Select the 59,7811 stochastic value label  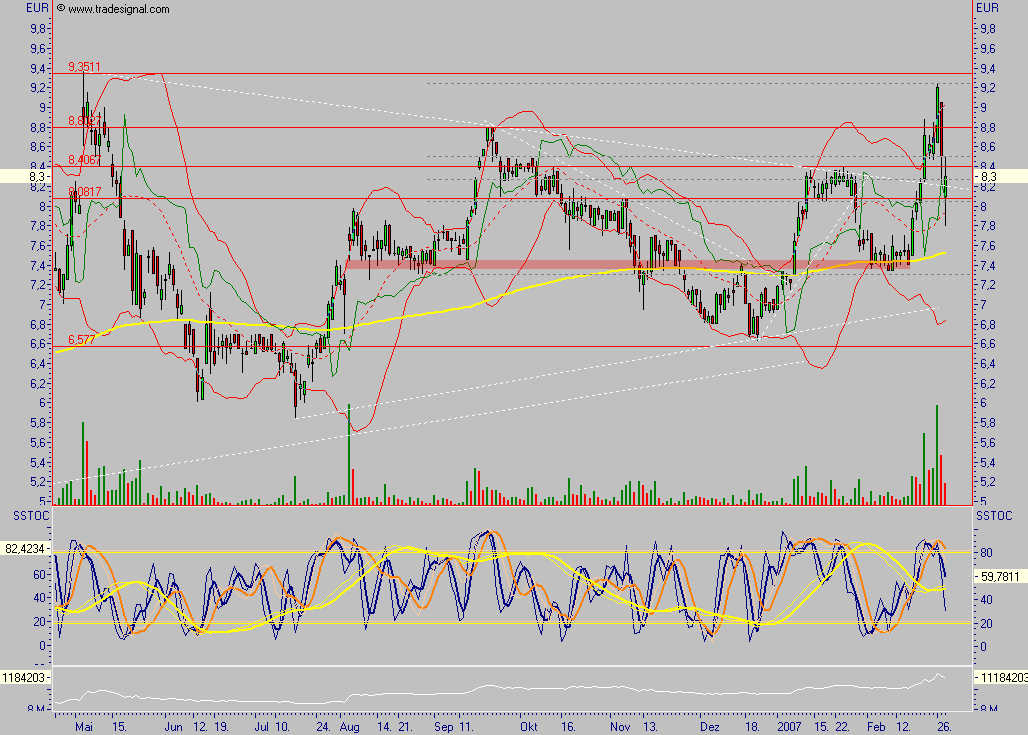tap(1001, 576)
